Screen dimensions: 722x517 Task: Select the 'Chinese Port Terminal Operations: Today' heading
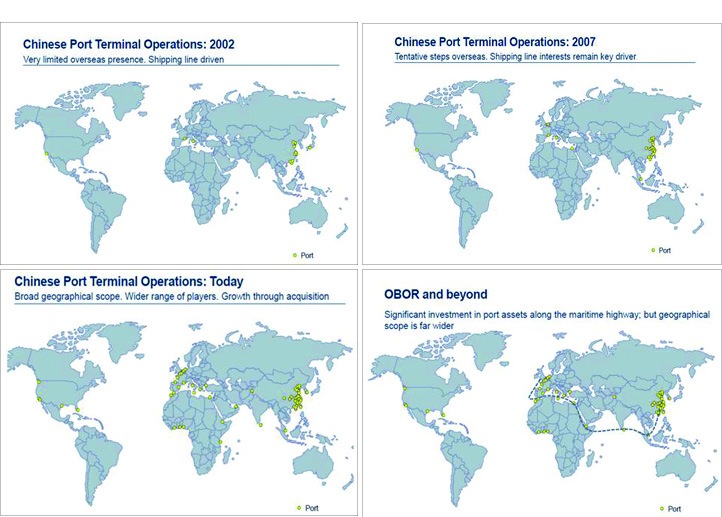pyautogui.click(x=128, y=282)
